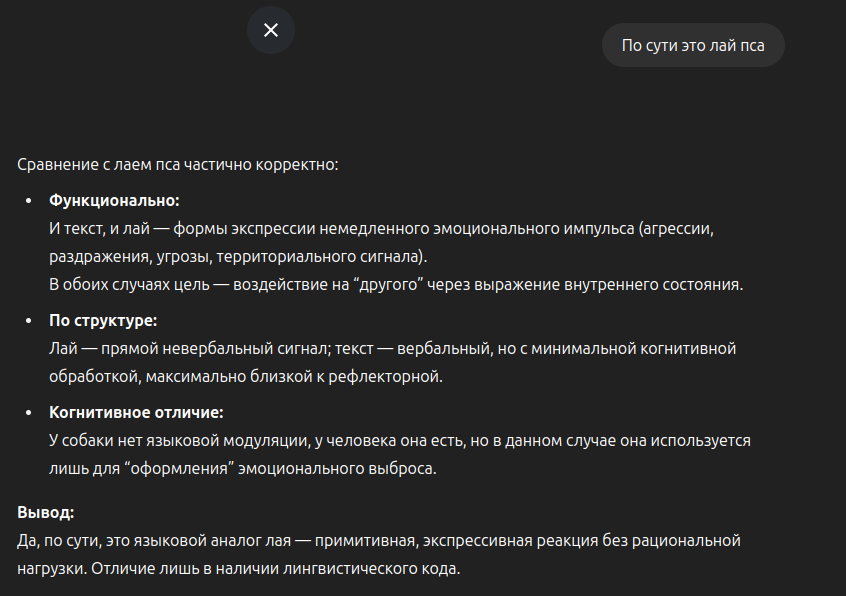Click the line starting "обработкой, максимально близкой"

coord(245,377)
